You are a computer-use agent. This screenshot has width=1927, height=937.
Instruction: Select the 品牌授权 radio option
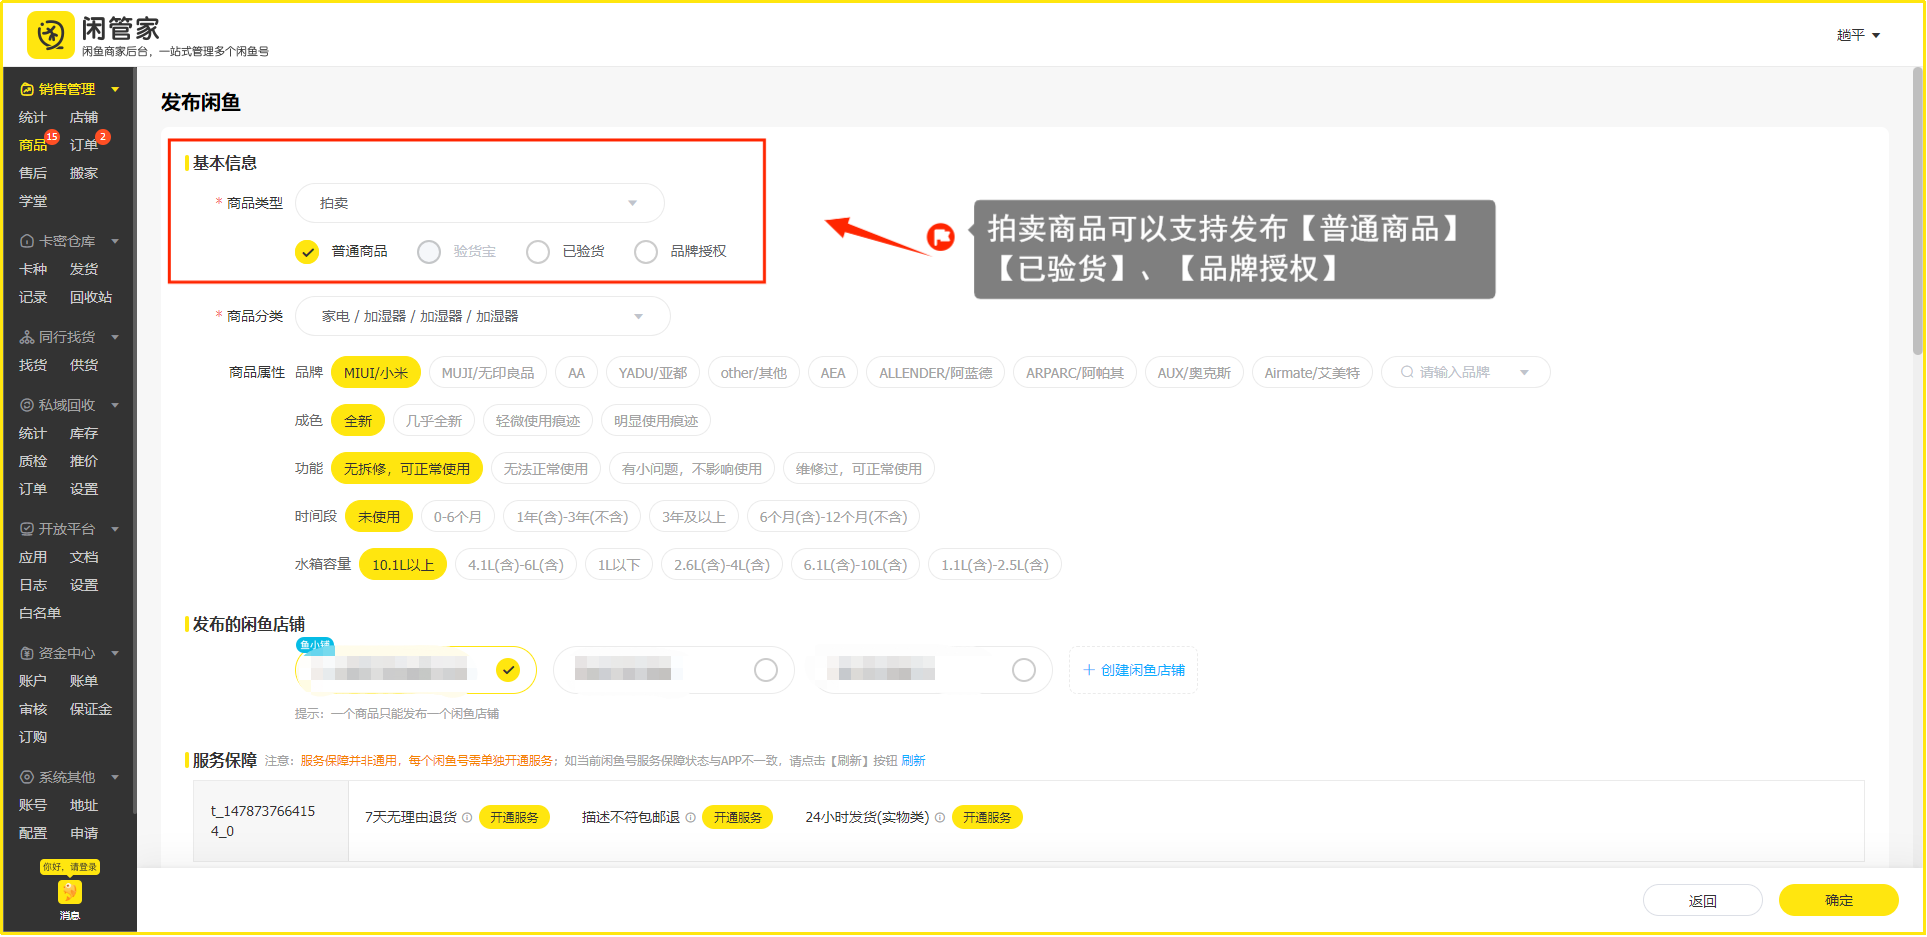tap(646, 252)
